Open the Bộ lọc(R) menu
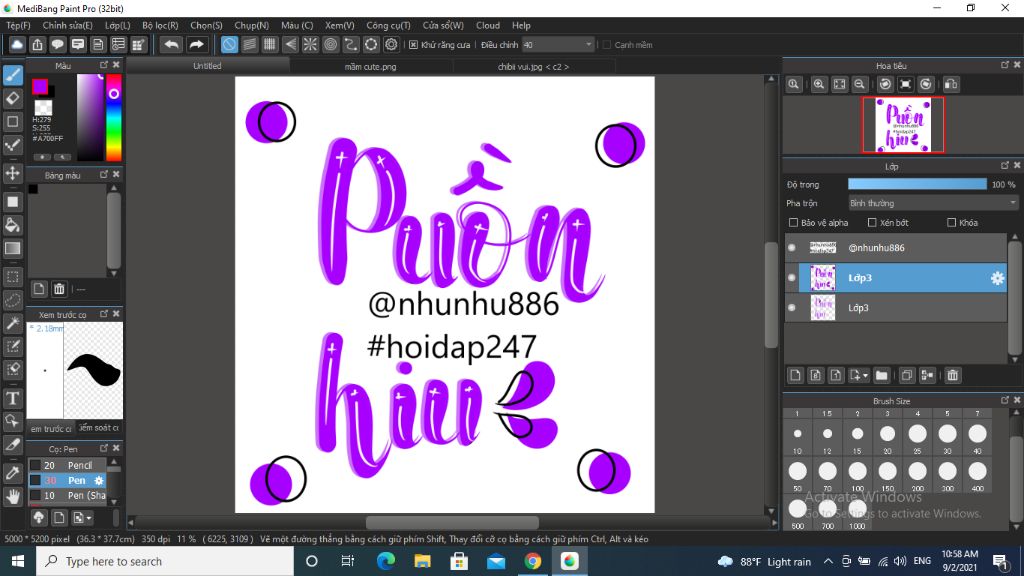 160,25
